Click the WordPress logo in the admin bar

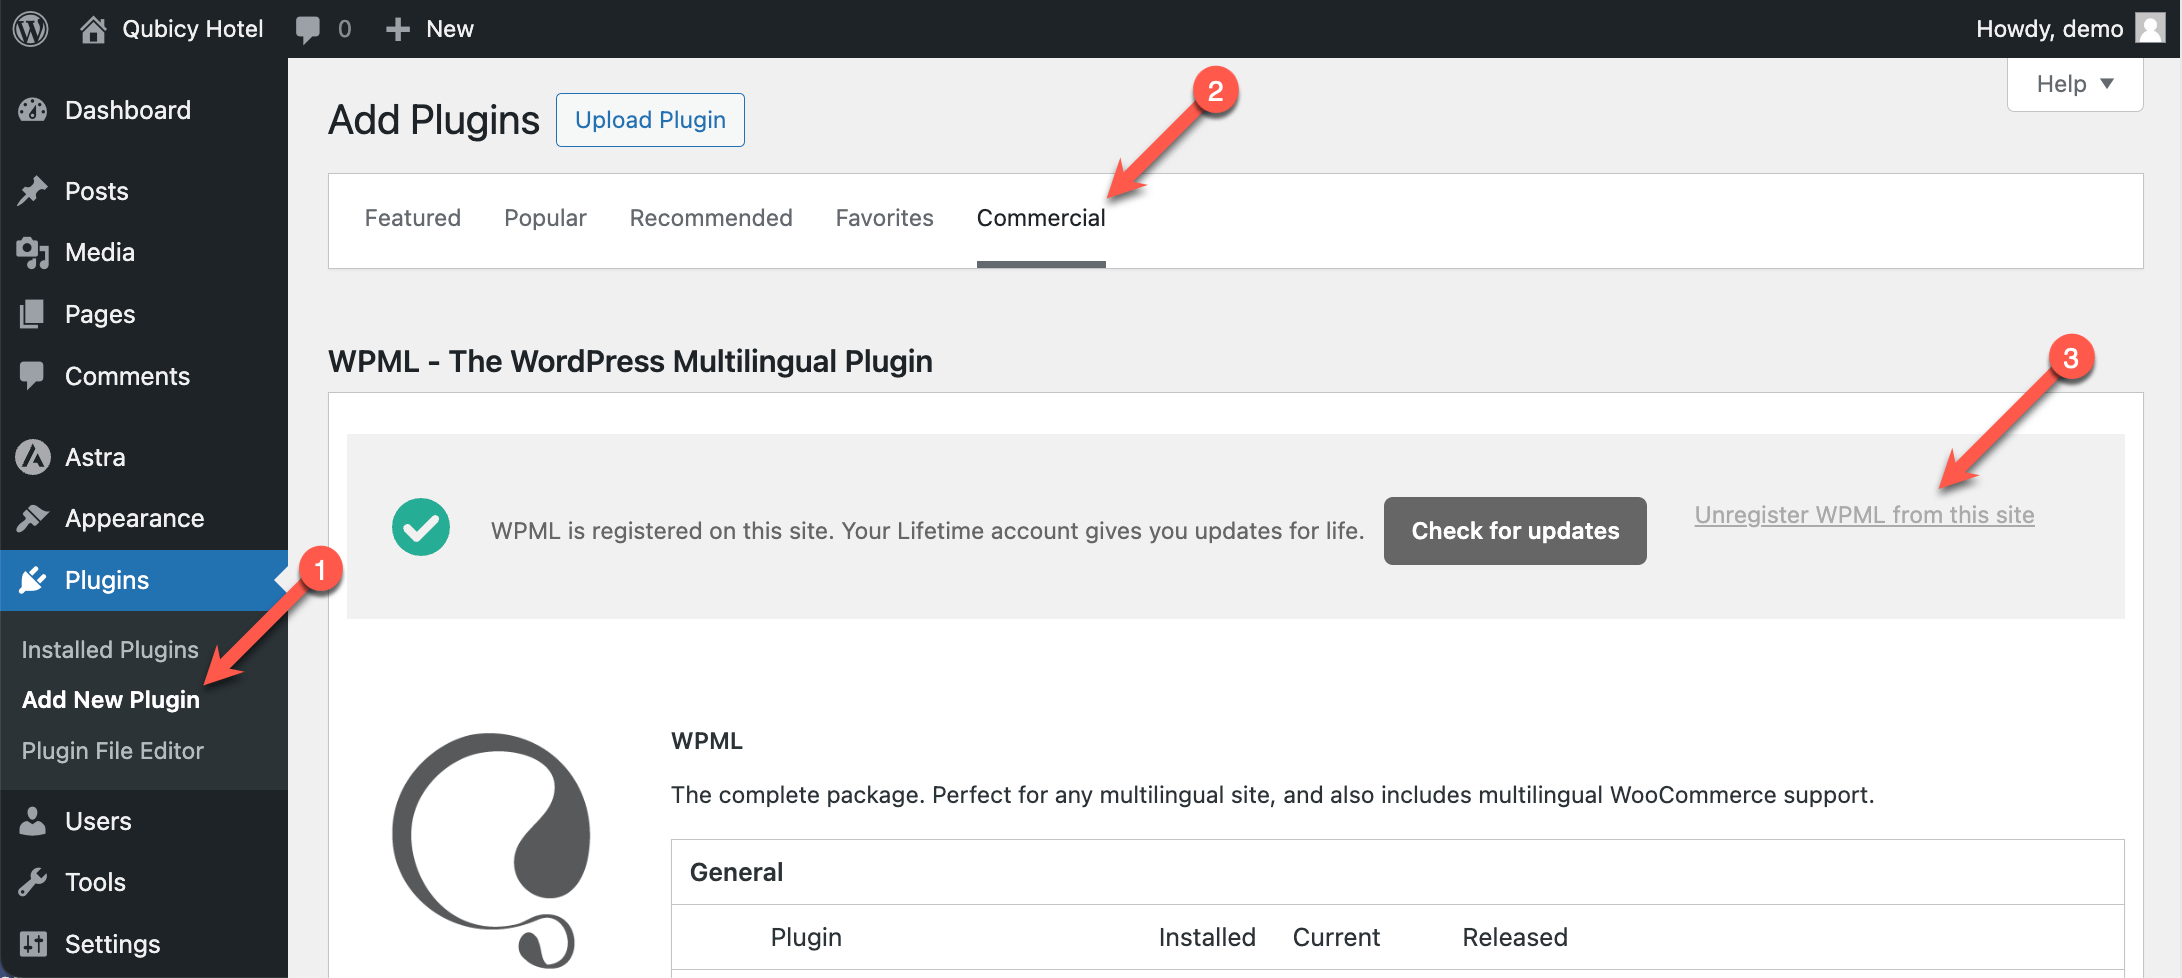30,28
